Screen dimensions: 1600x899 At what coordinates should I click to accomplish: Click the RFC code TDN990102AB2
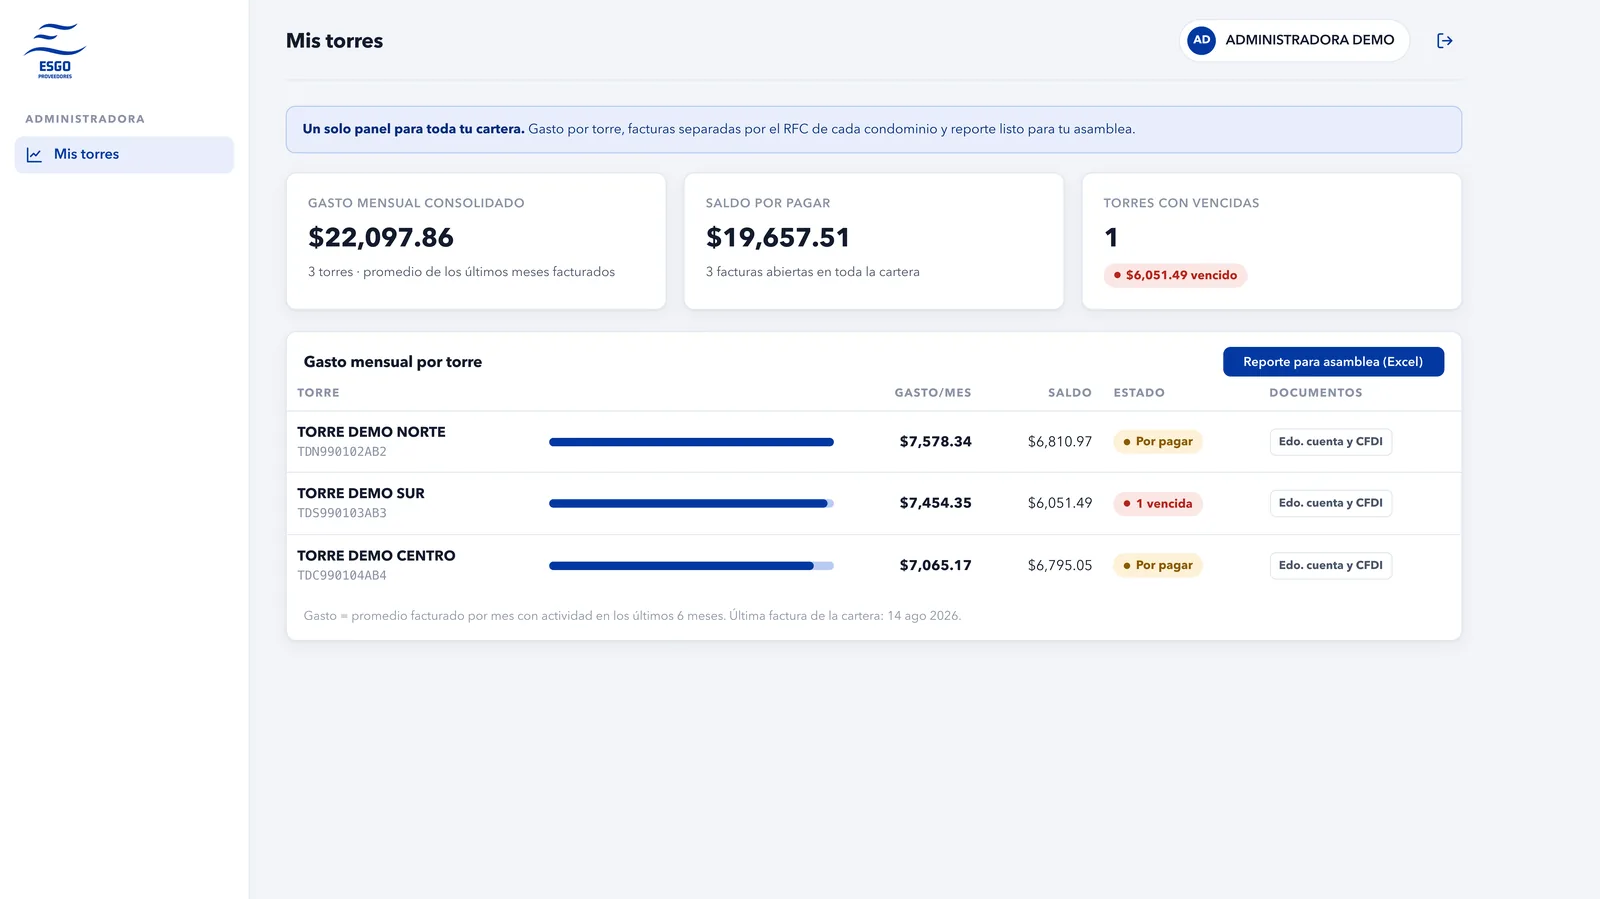tap(342, 452)
